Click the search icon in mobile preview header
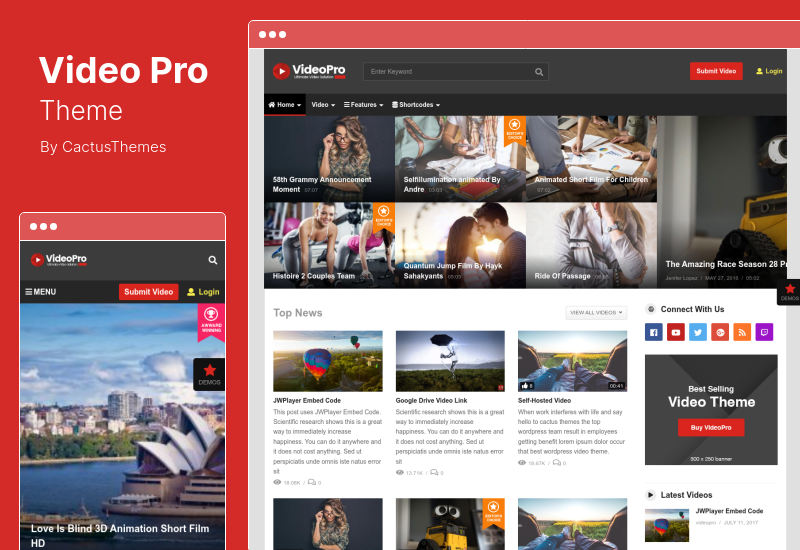Viewport: 800px width, 550px height. 213,260
